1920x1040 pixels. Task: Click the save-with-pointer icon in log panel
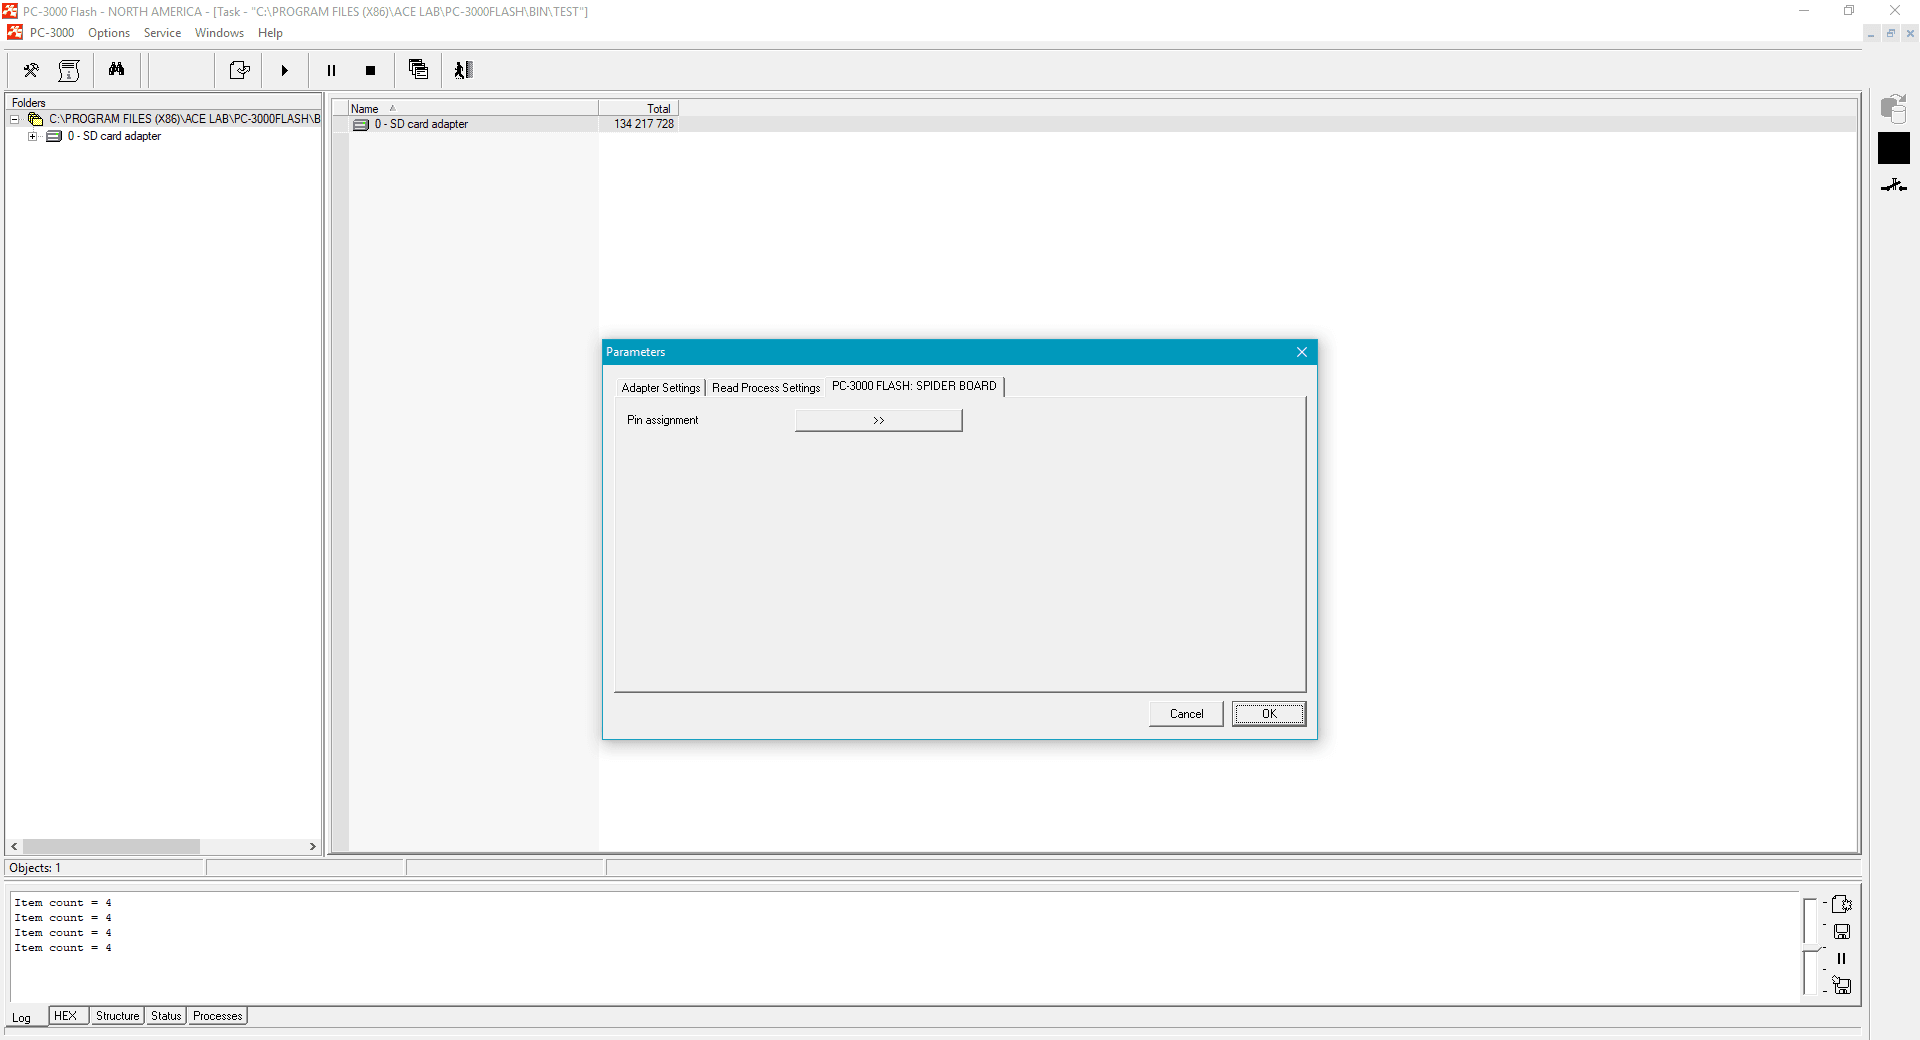coord(1841,986)
